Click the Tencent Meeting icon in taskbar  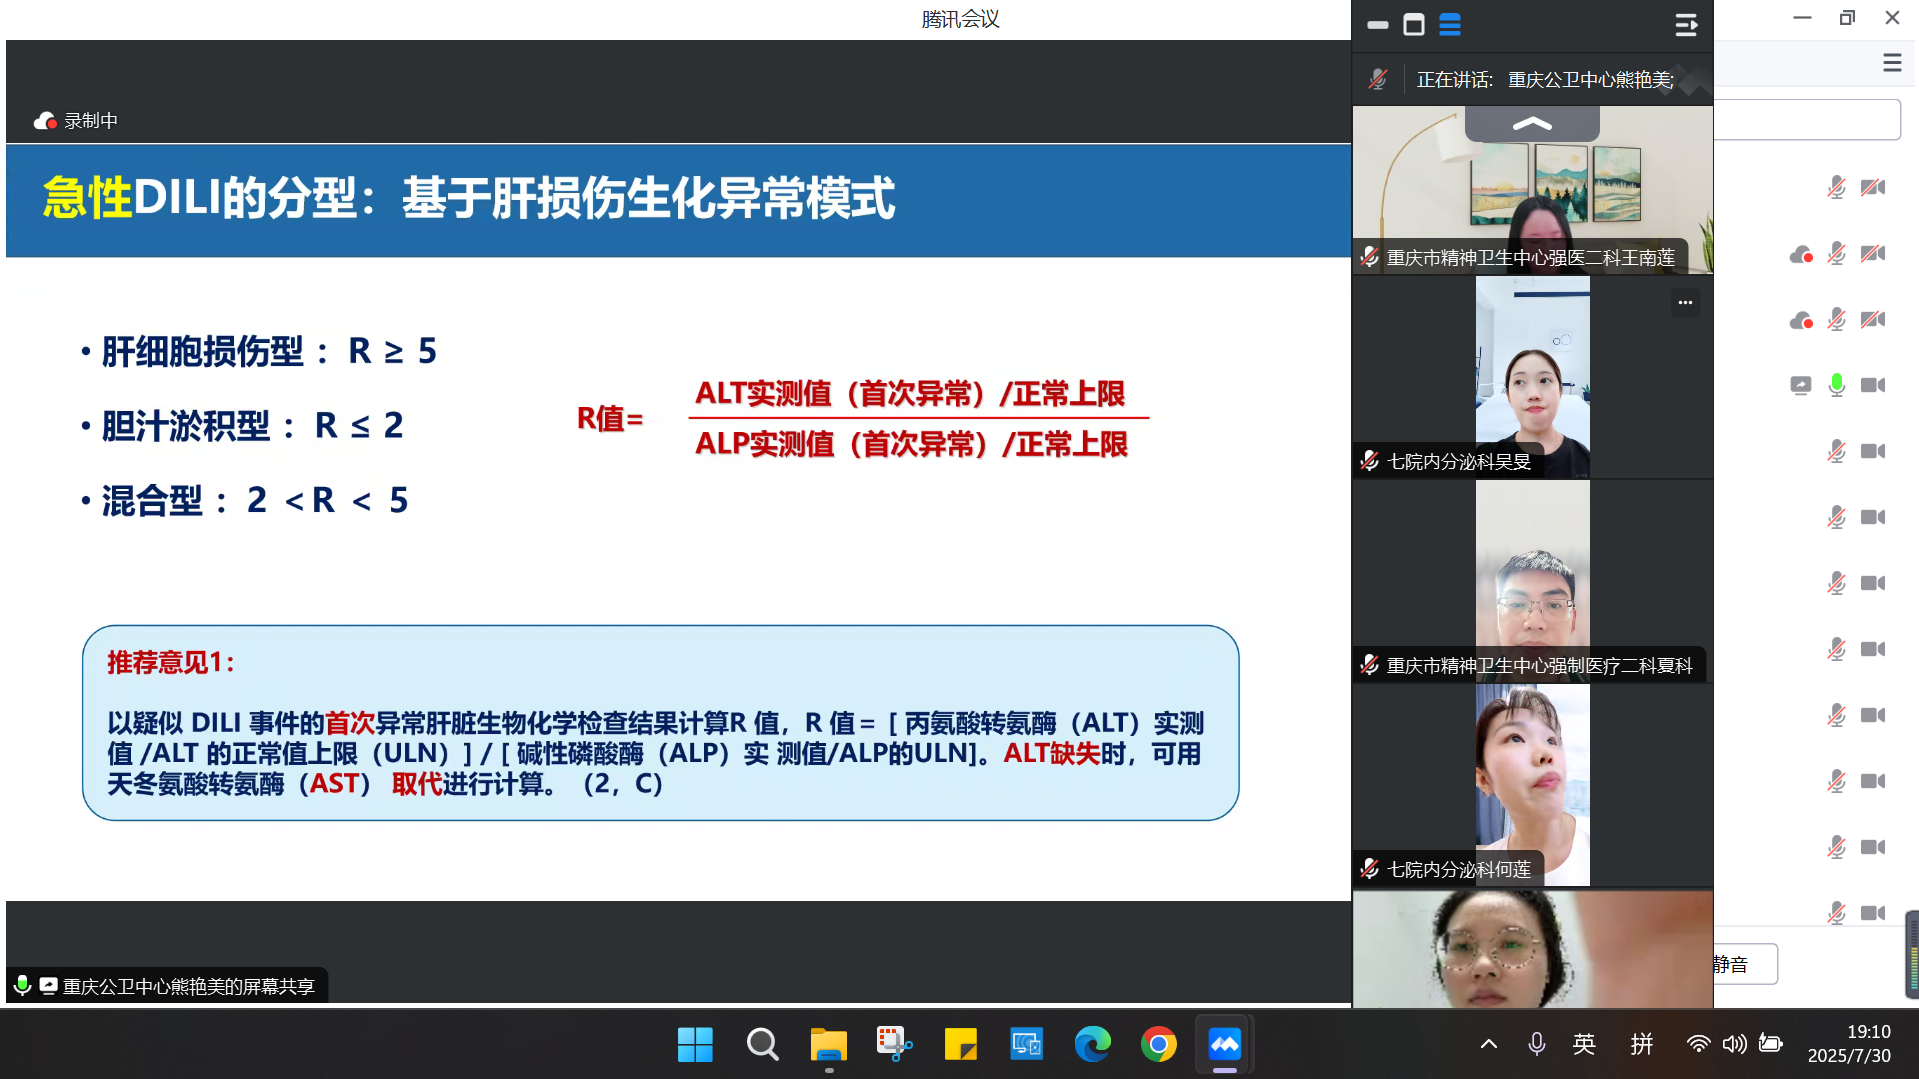coord(1224,1044)
